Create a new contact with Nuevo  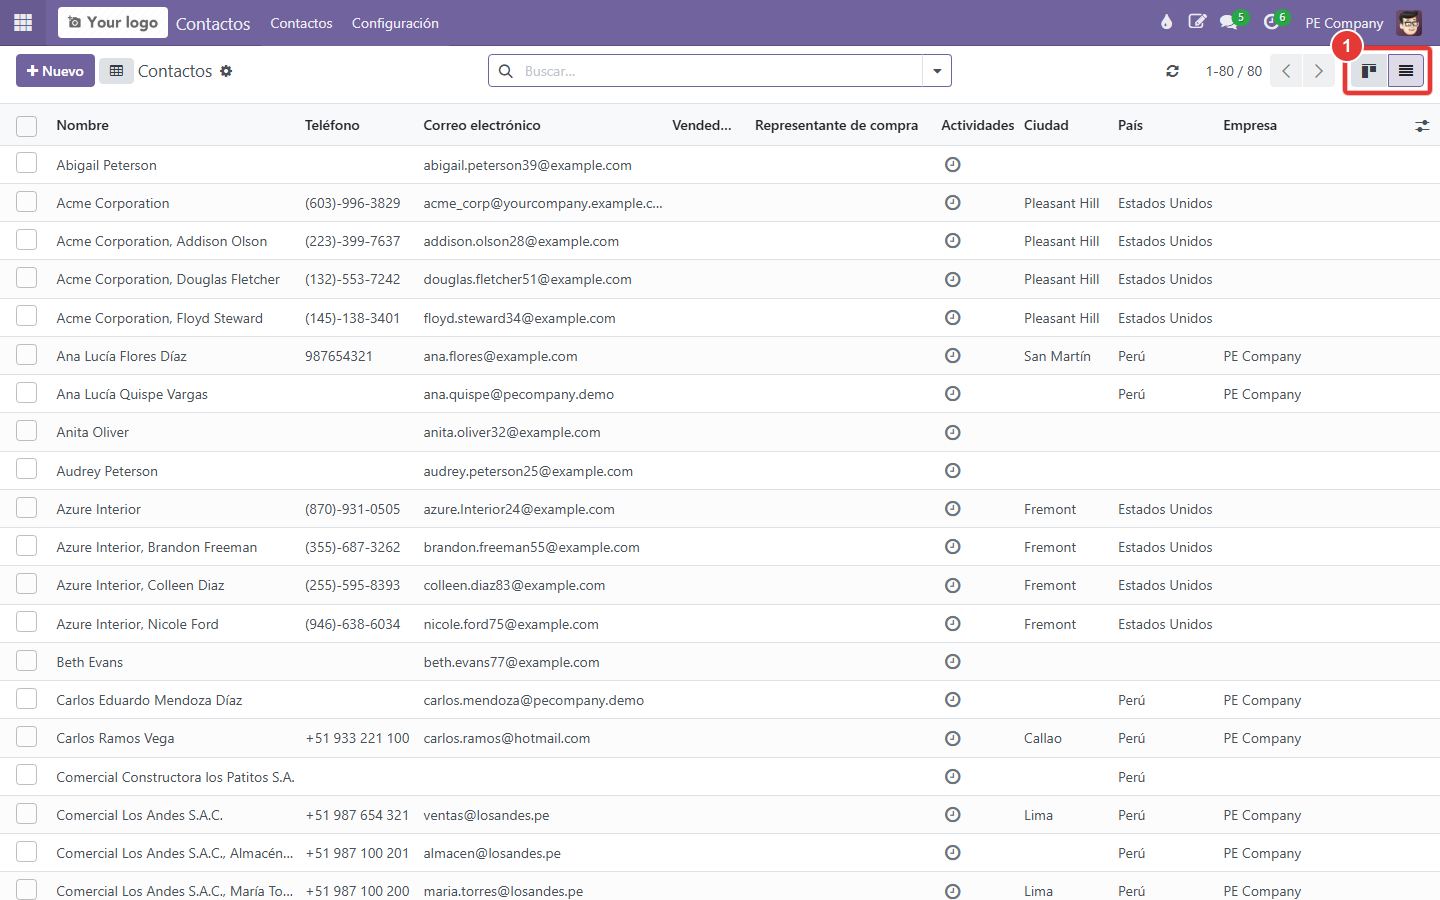pyautogui.click(x=55, y=71)
